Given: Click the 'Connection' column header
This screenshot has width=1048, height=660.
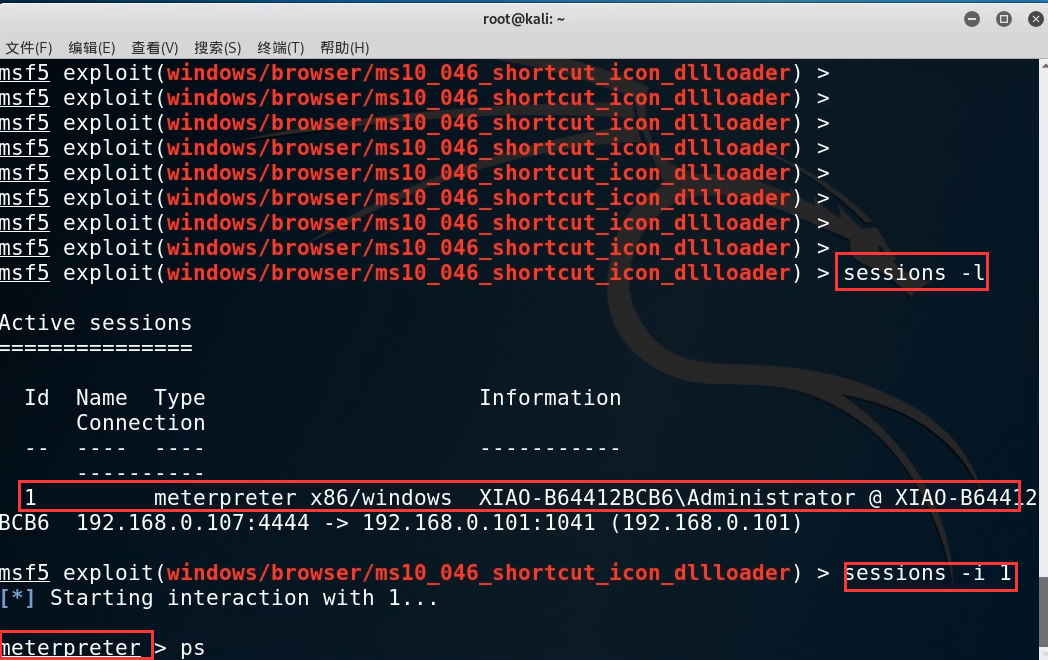Looking at the screenshot, I should click(140, 423).
